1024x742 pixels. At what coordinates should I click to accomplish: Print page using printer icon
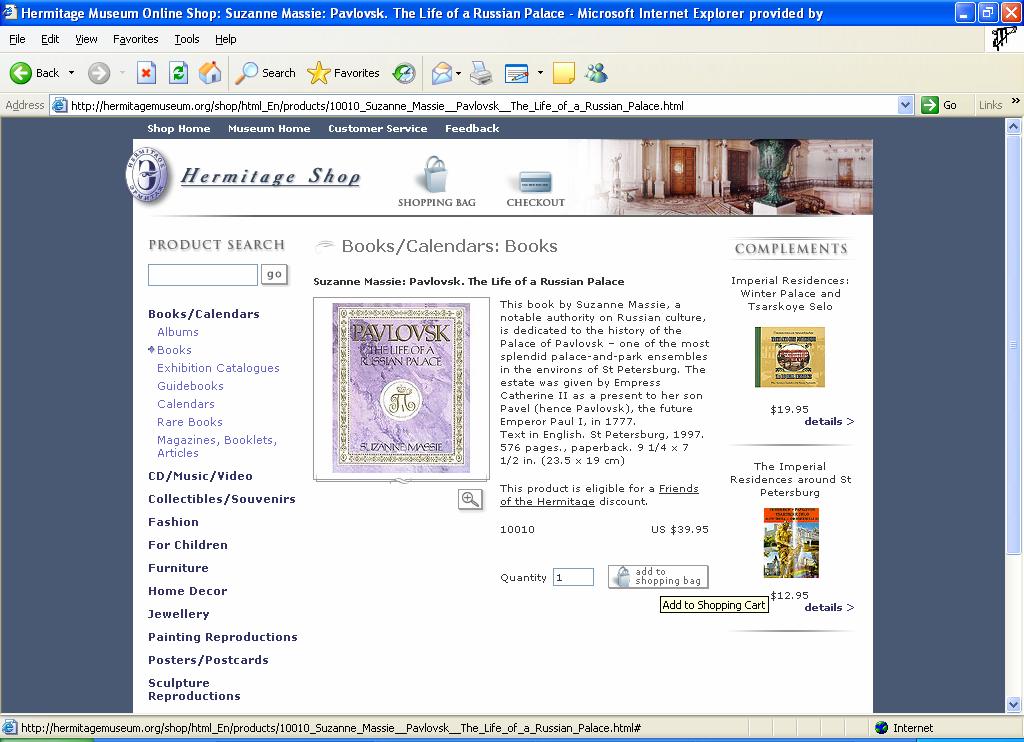click(x=481, y=73)
